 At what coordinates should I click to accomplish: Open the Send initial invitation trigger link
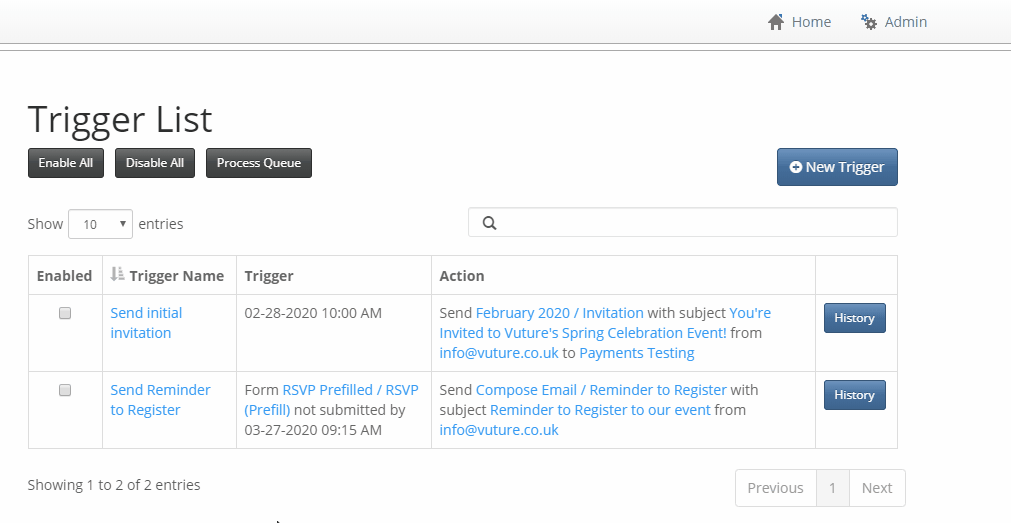[x=146, y=322]
